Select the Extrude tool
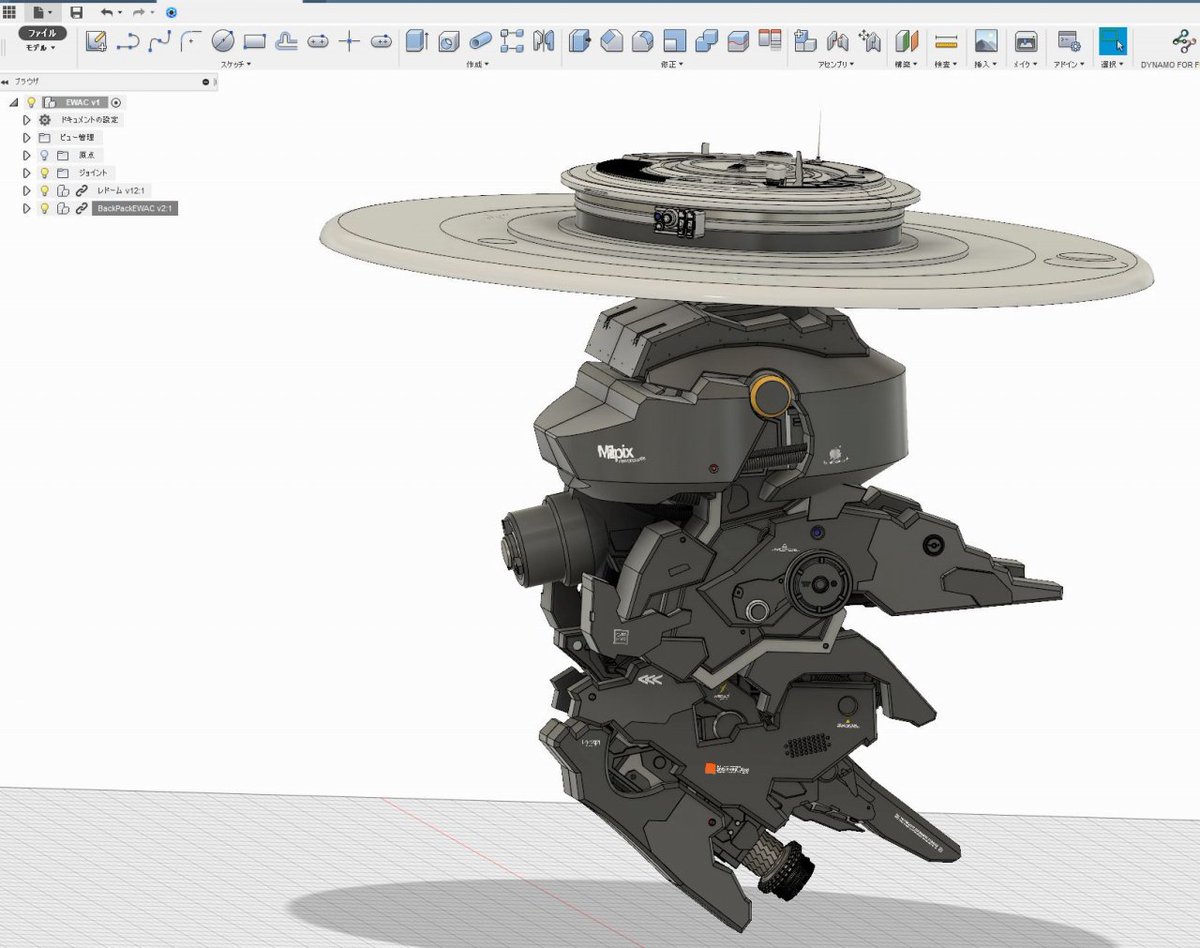The width and height of the screenshot is (1200, 948). tap(416, 41)
